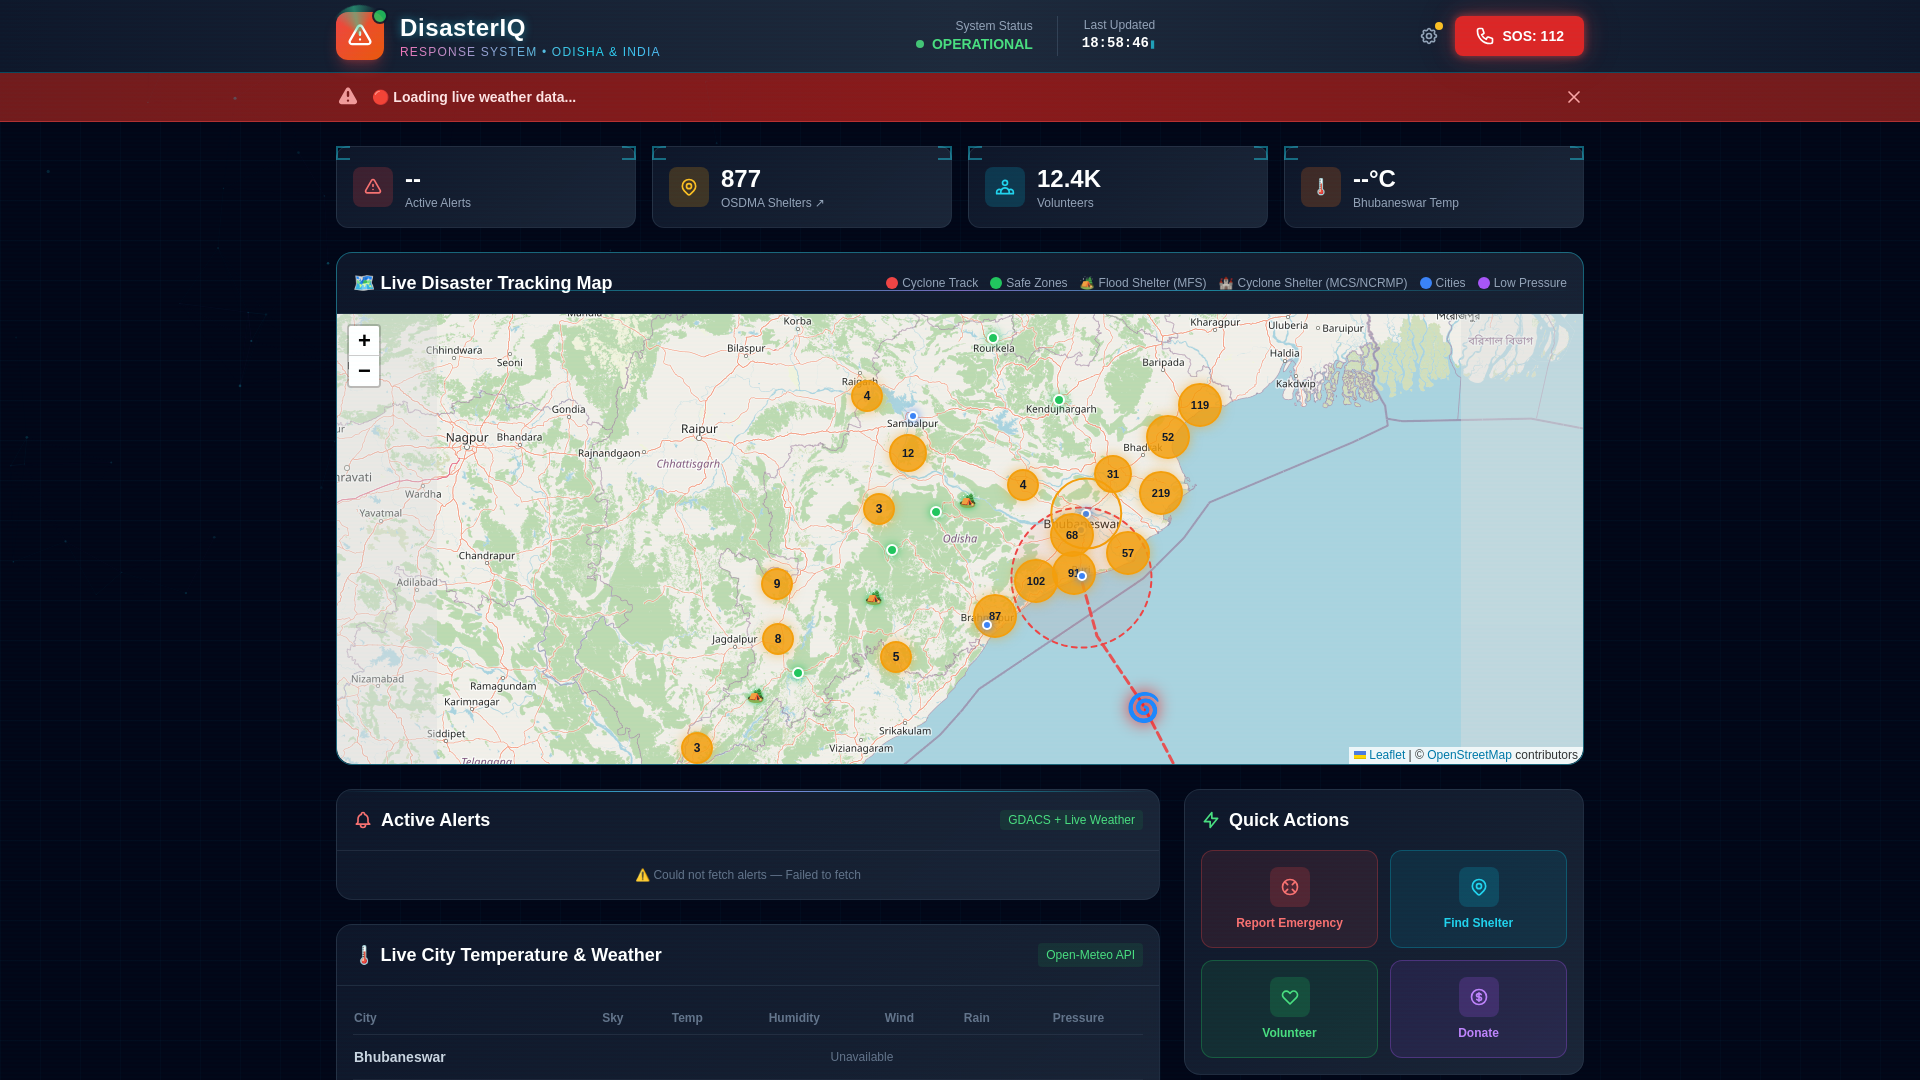Image resolution: width=1920 pixels, height=1080 pixels.
Task: Zoom in on the map
Action: [364, 340]
